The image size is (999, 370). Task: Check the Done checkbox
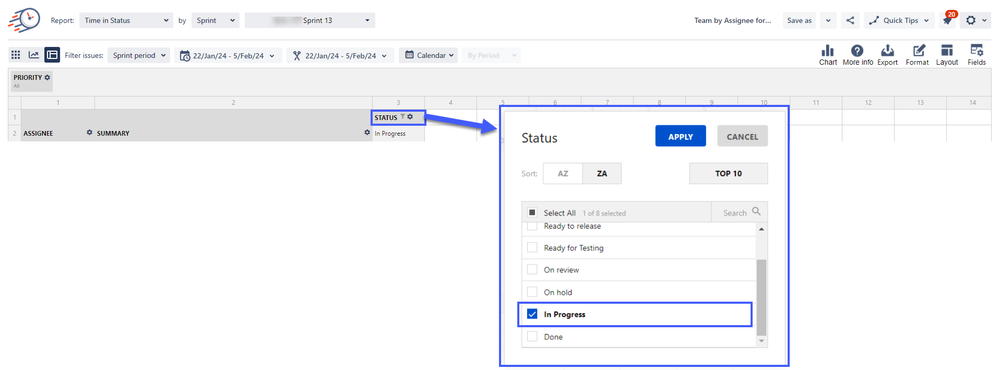pyautogui.click(x=532, y=337)
